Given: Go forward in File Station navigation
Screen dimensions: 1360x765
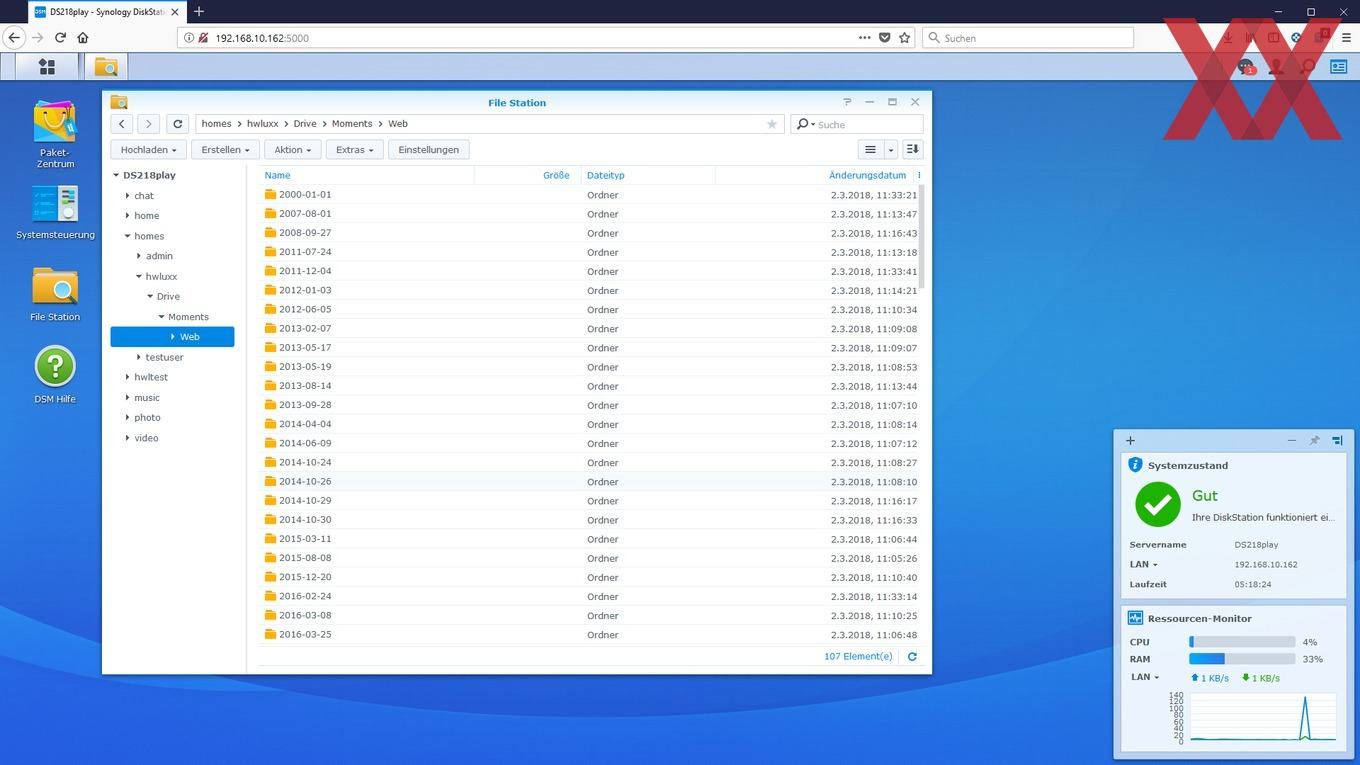Looking at the screenshot, I should tap(148, 124).
